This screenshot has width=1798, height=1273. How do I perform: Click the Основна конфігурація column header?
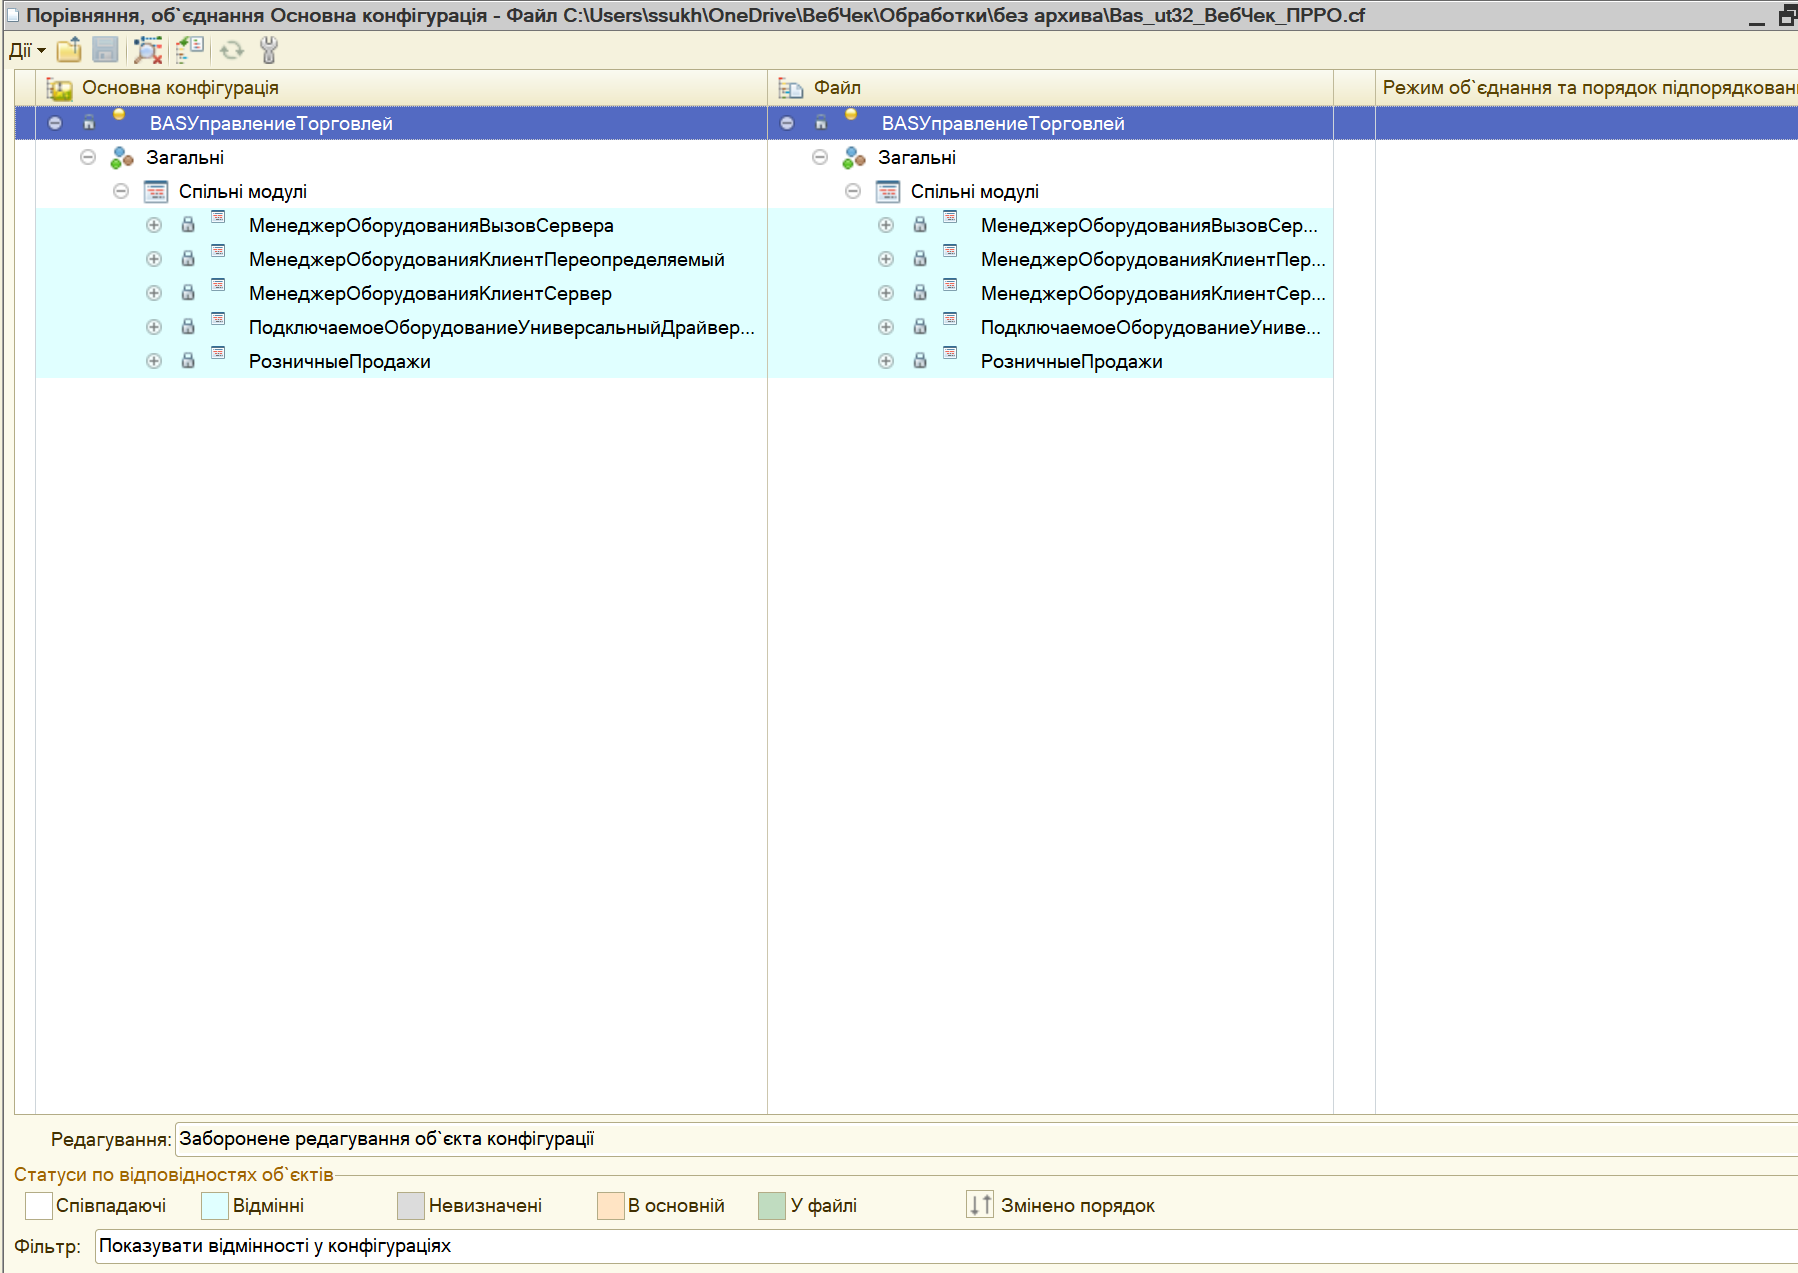(x=402, y=88)
